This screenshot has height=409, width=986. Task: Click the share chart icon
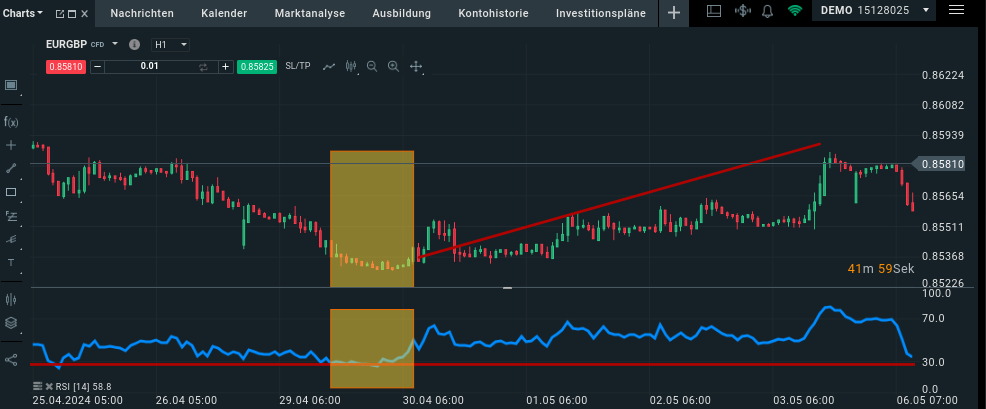[x=11, y=360]
